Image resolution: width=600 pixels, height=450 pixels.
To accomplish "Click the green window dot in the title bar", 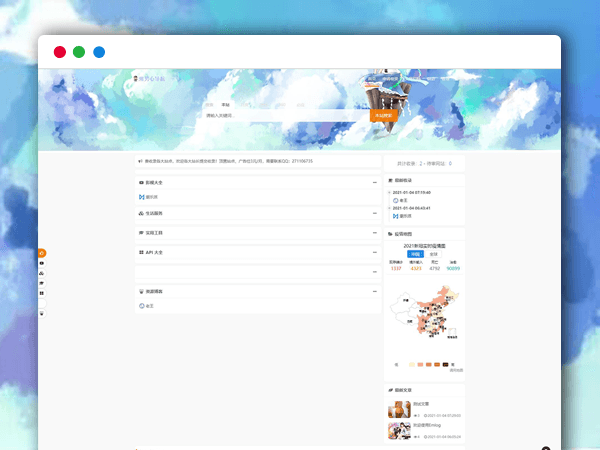I will [x=79, y=52].
